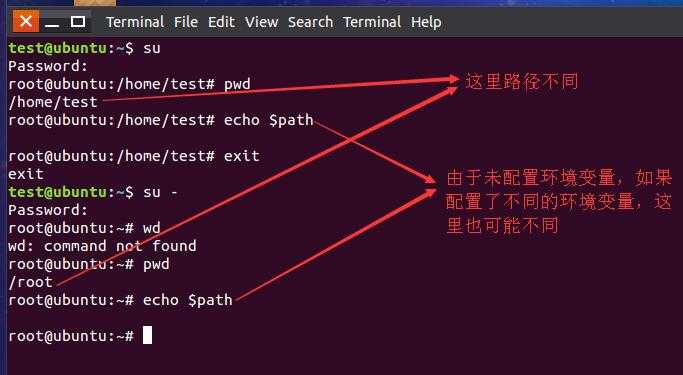Maximize the terminal window

[x=78, y=21]
